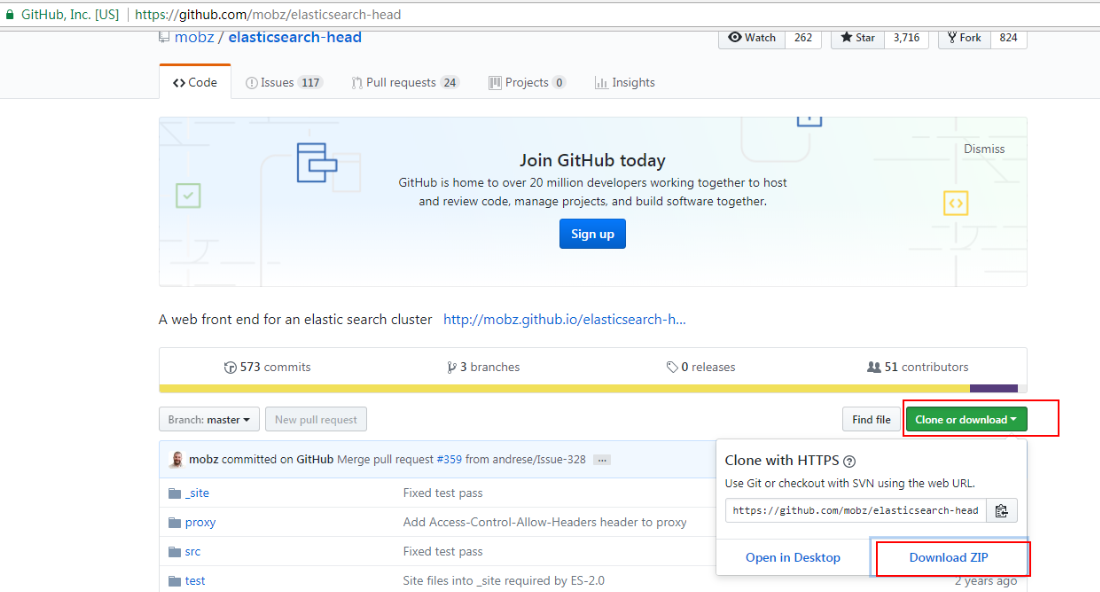Screen dimensions: 1100x592
Task: Open the proxy folder
Action: click(x=200, y=523)
